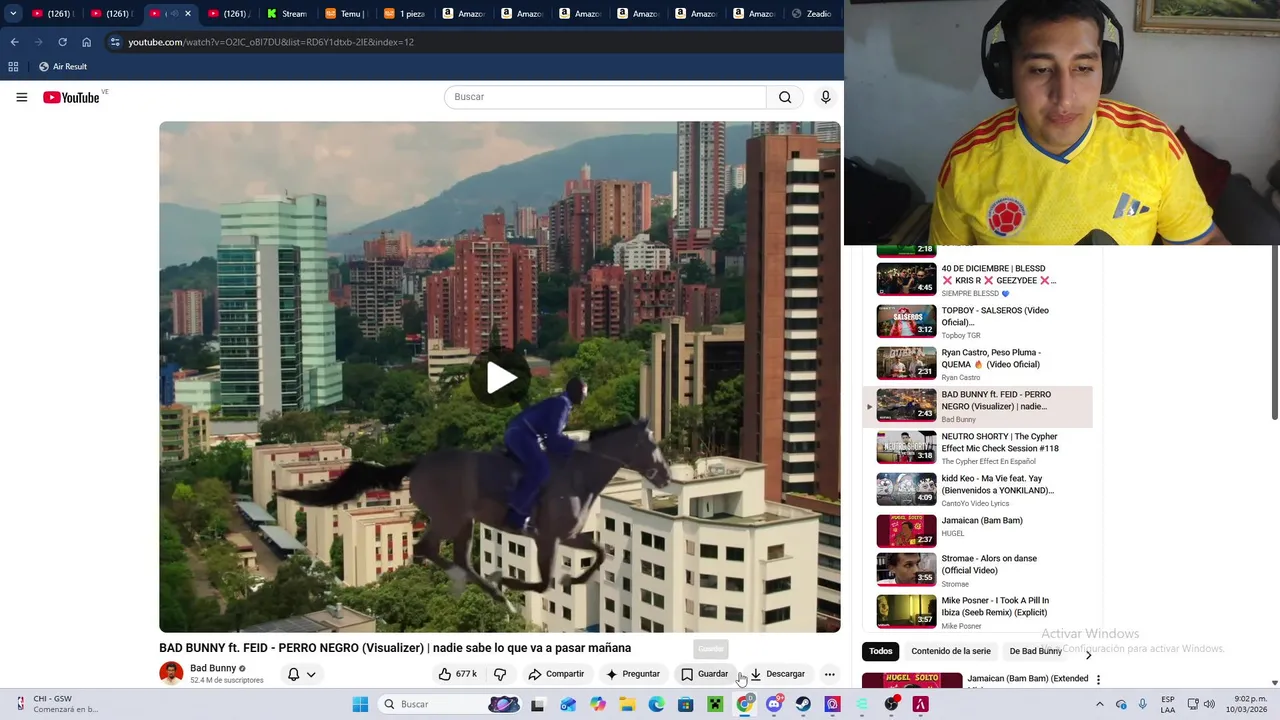The height and width of the screenshot is (720, 1280).
Task: Click the address bar URL
Action: pyautogui.click(x=271, y=42)
